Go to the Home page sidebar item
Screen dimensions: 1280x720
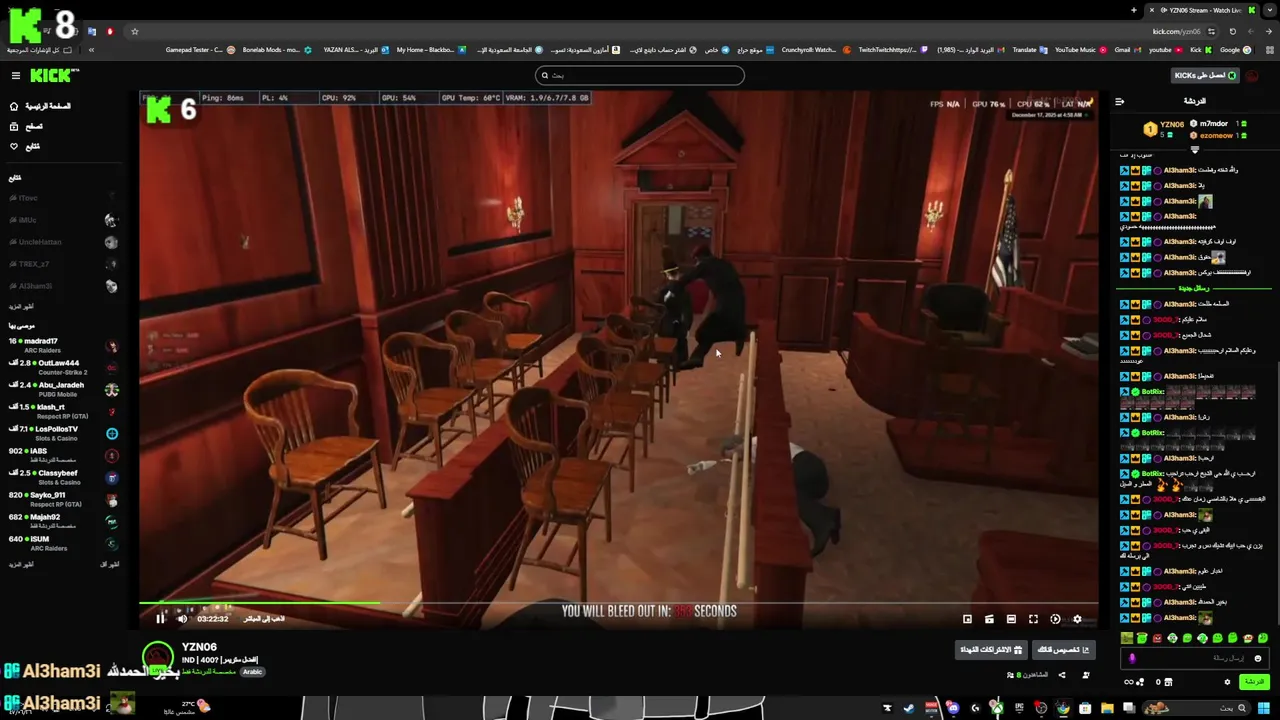40,106
